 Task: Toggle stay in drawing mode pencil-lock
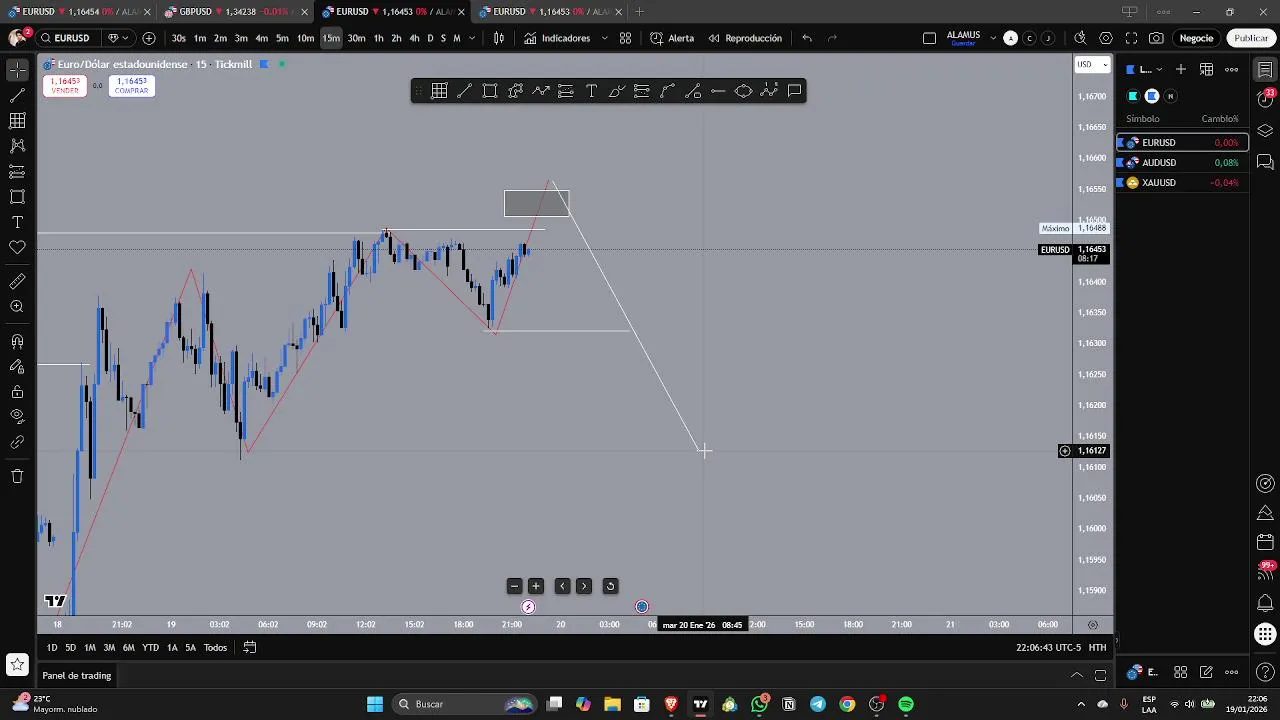(x=17, y=367)
